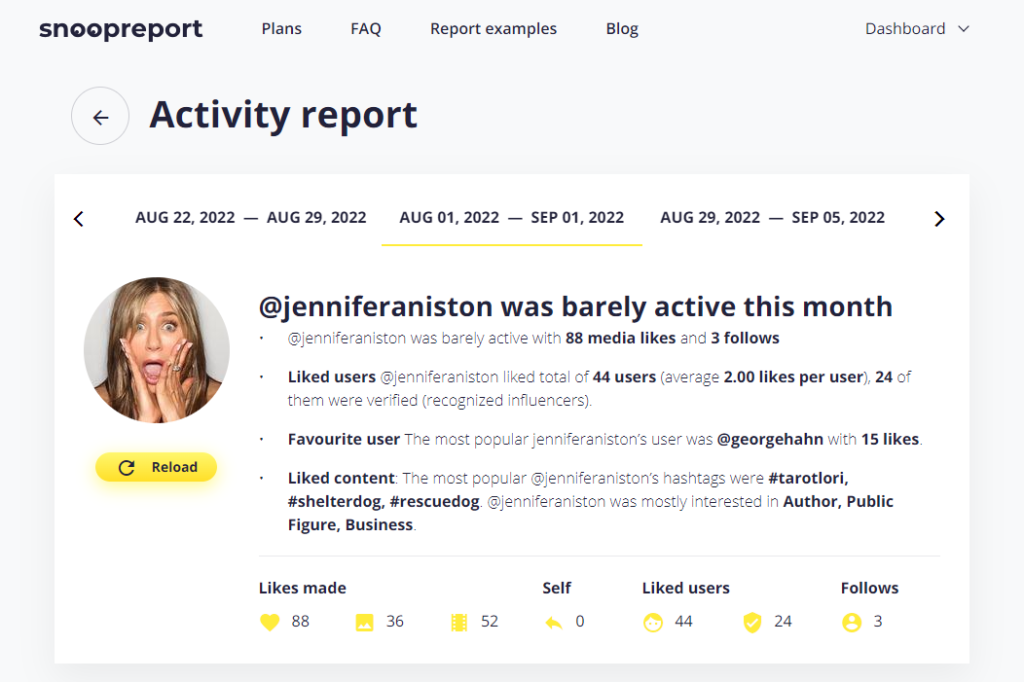Select the Aug 29 – Sep 05, 2022 tab
The image size is (1024, 682).
tap(773, 218)
